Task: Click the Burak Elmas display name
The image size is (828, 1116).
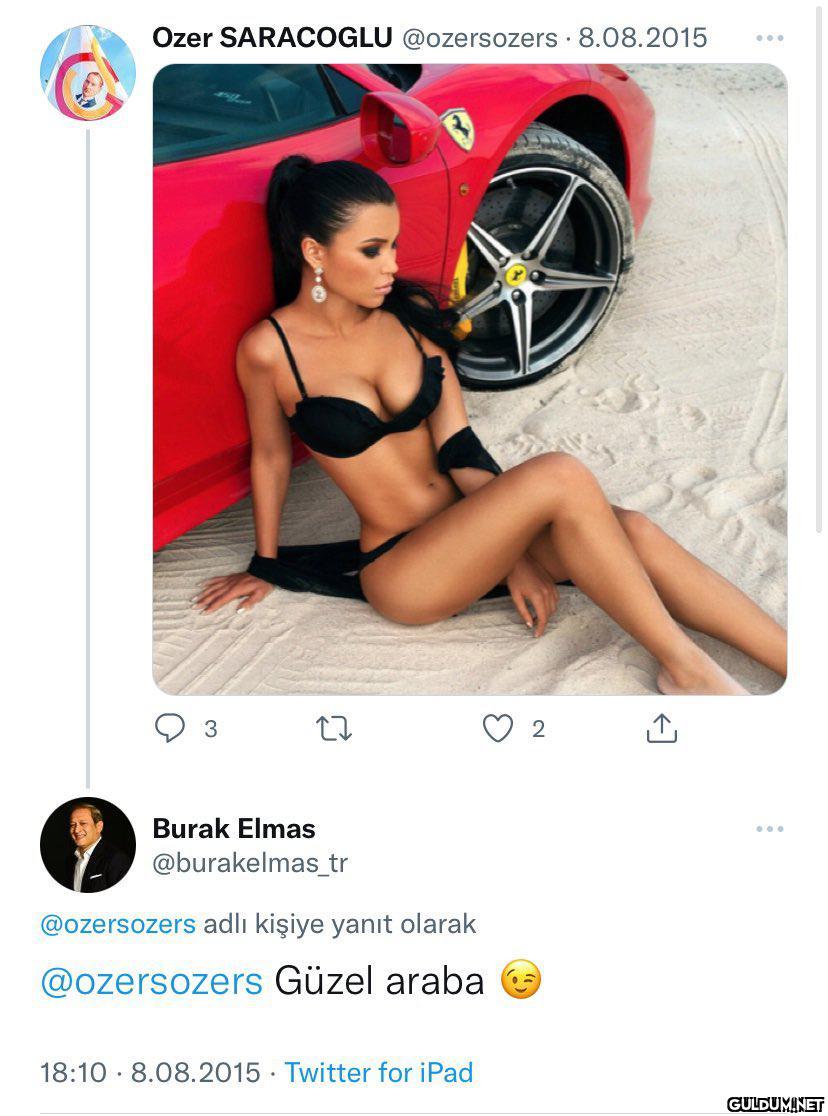Action: click(x=234, y=828)
